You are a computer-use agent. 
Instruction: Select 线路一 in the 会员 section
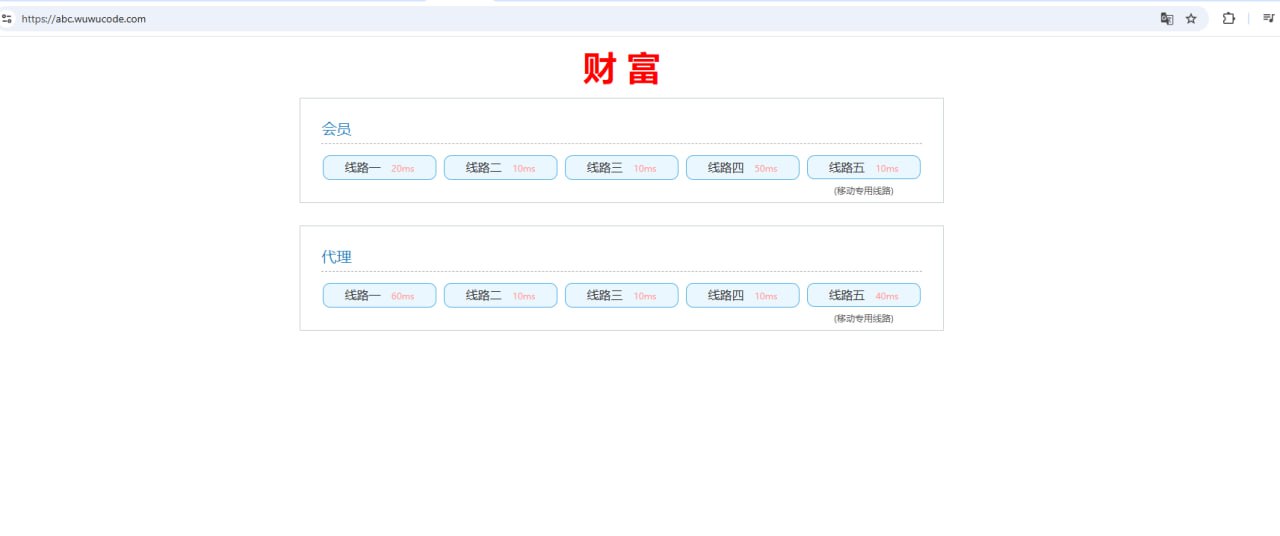pyautogui.click(x=379, y=168)
